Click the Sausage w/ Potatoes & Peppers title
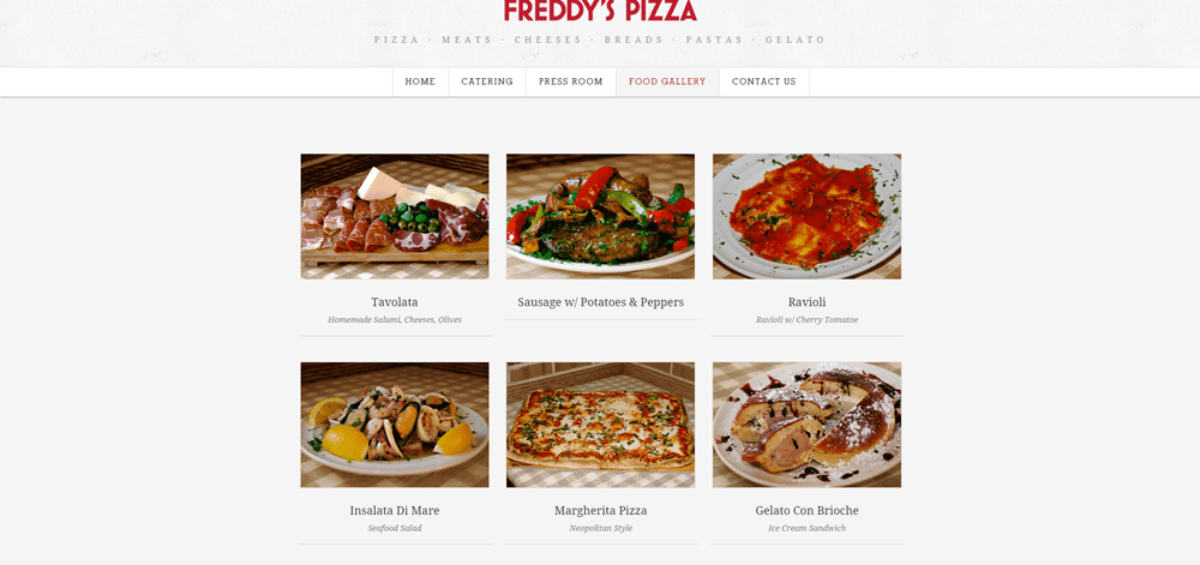Image resolution: width=1200 pixels, height=565 pixels. [x=601, y=302]
